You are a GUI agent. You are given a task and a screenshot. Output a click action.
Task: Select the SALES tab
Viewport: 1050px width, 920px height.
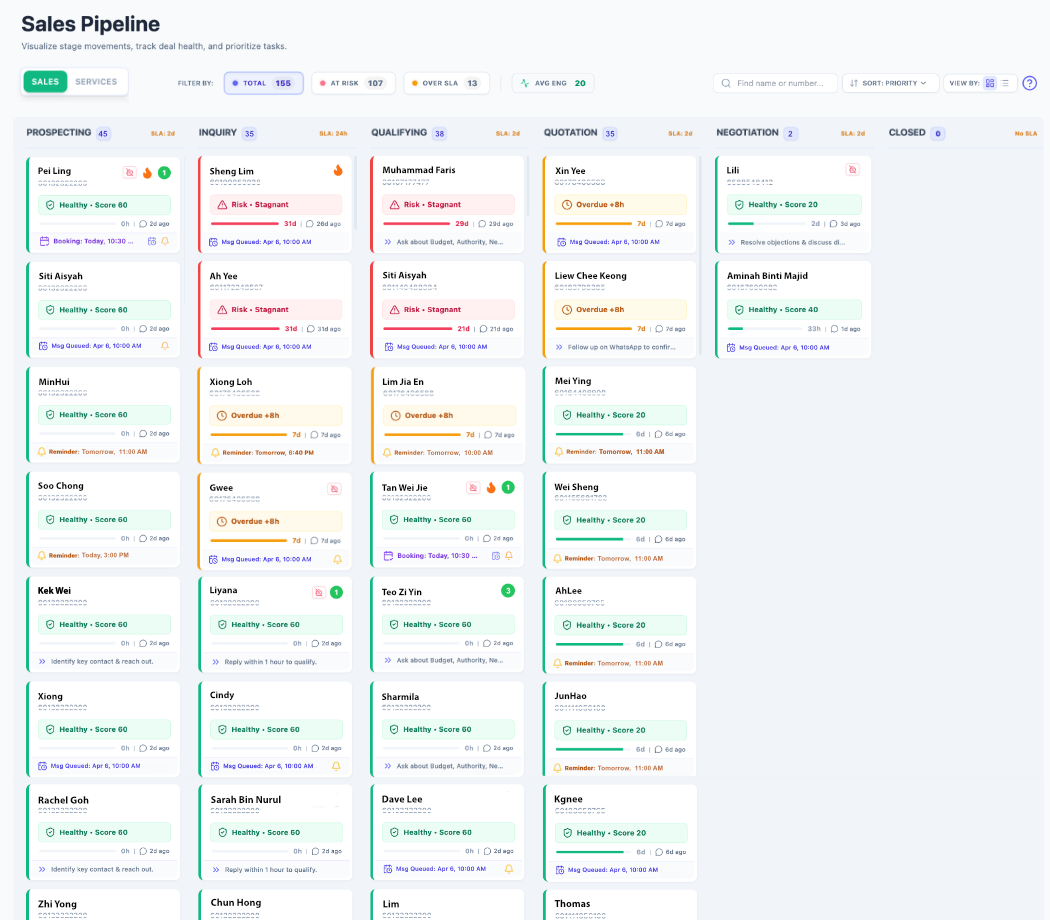[x=45, y=80]
